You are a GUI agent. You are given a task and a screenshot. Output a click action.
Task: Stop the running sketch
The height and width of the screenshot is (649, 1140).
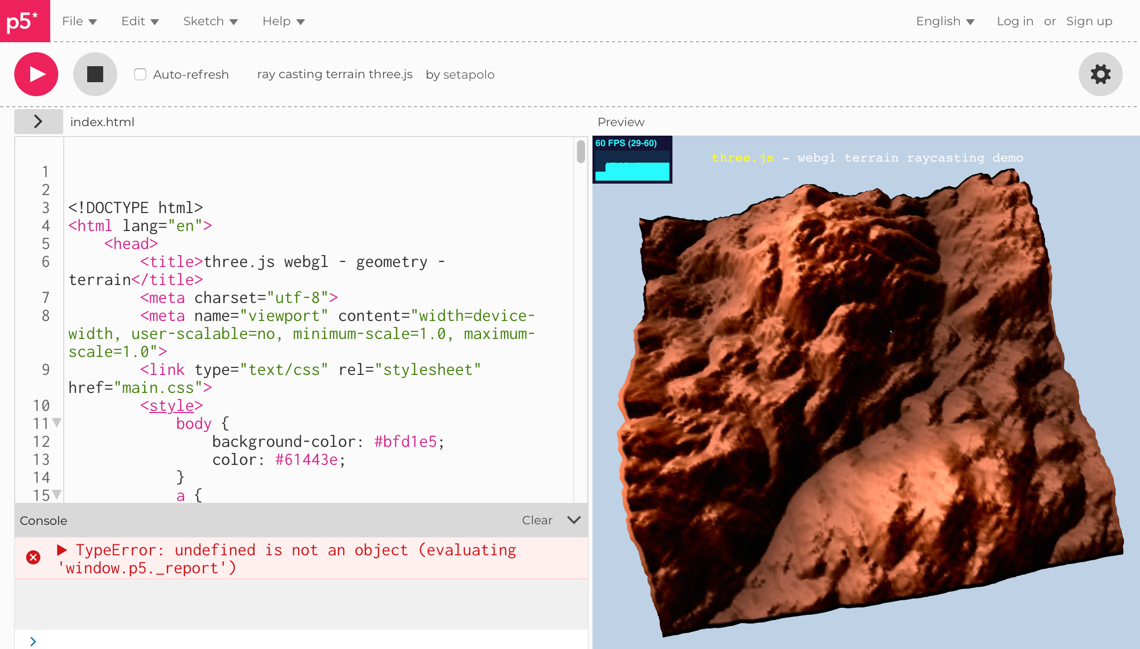point(95,74)
